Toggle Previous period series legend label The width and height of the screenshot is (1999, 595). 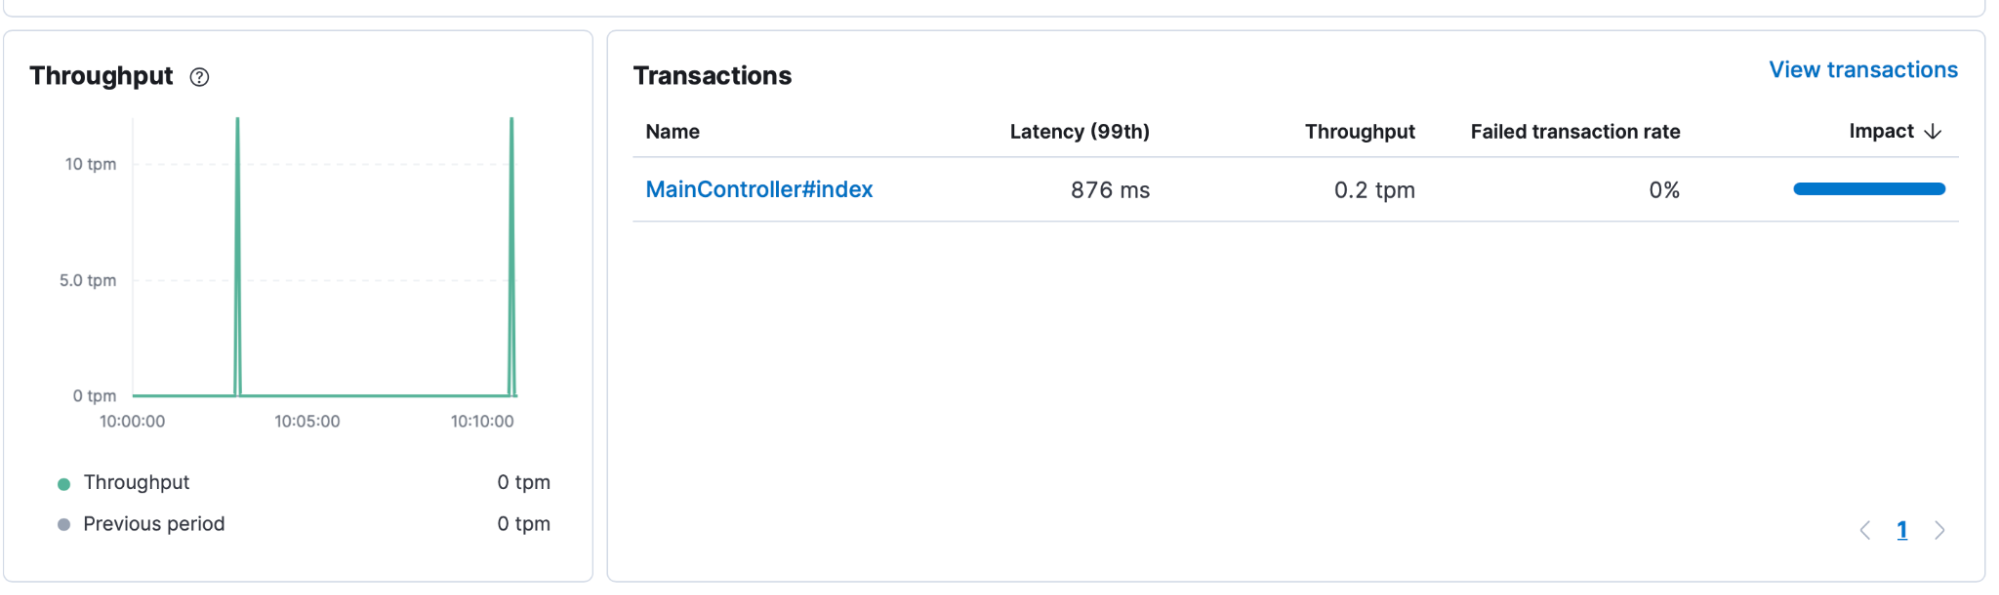154,524
